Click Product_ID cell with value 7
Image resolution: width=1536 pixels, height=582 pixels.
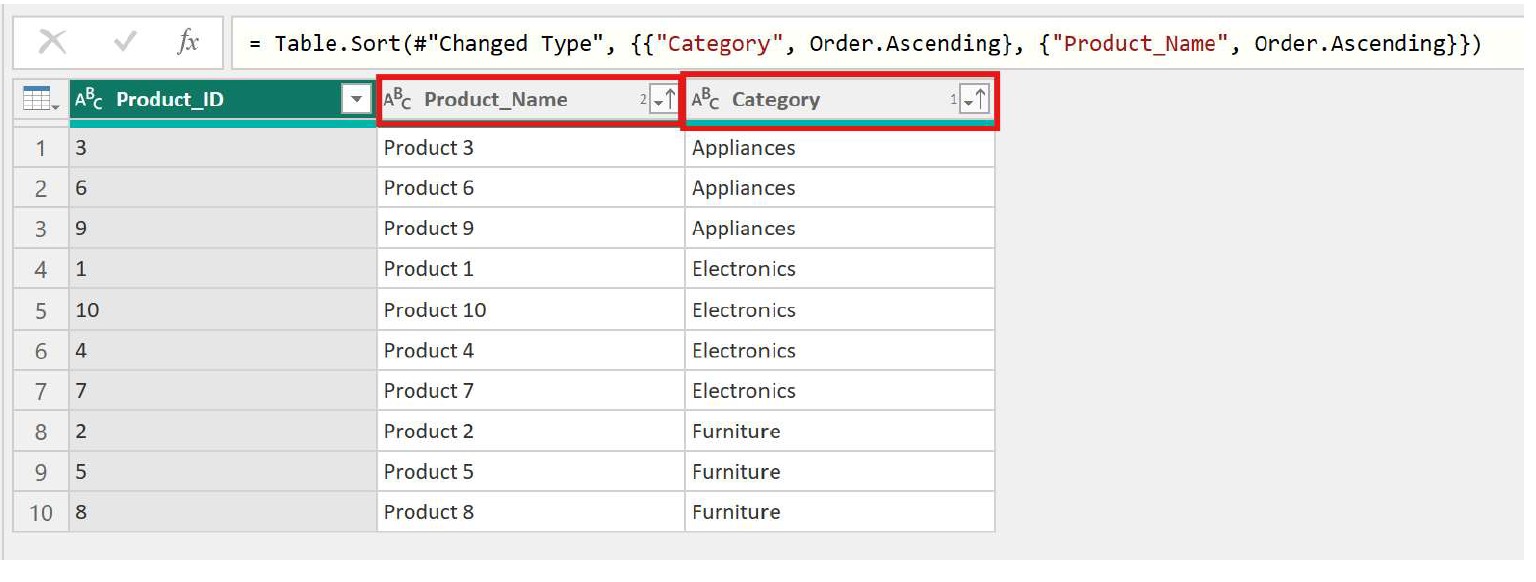[223, 390]
